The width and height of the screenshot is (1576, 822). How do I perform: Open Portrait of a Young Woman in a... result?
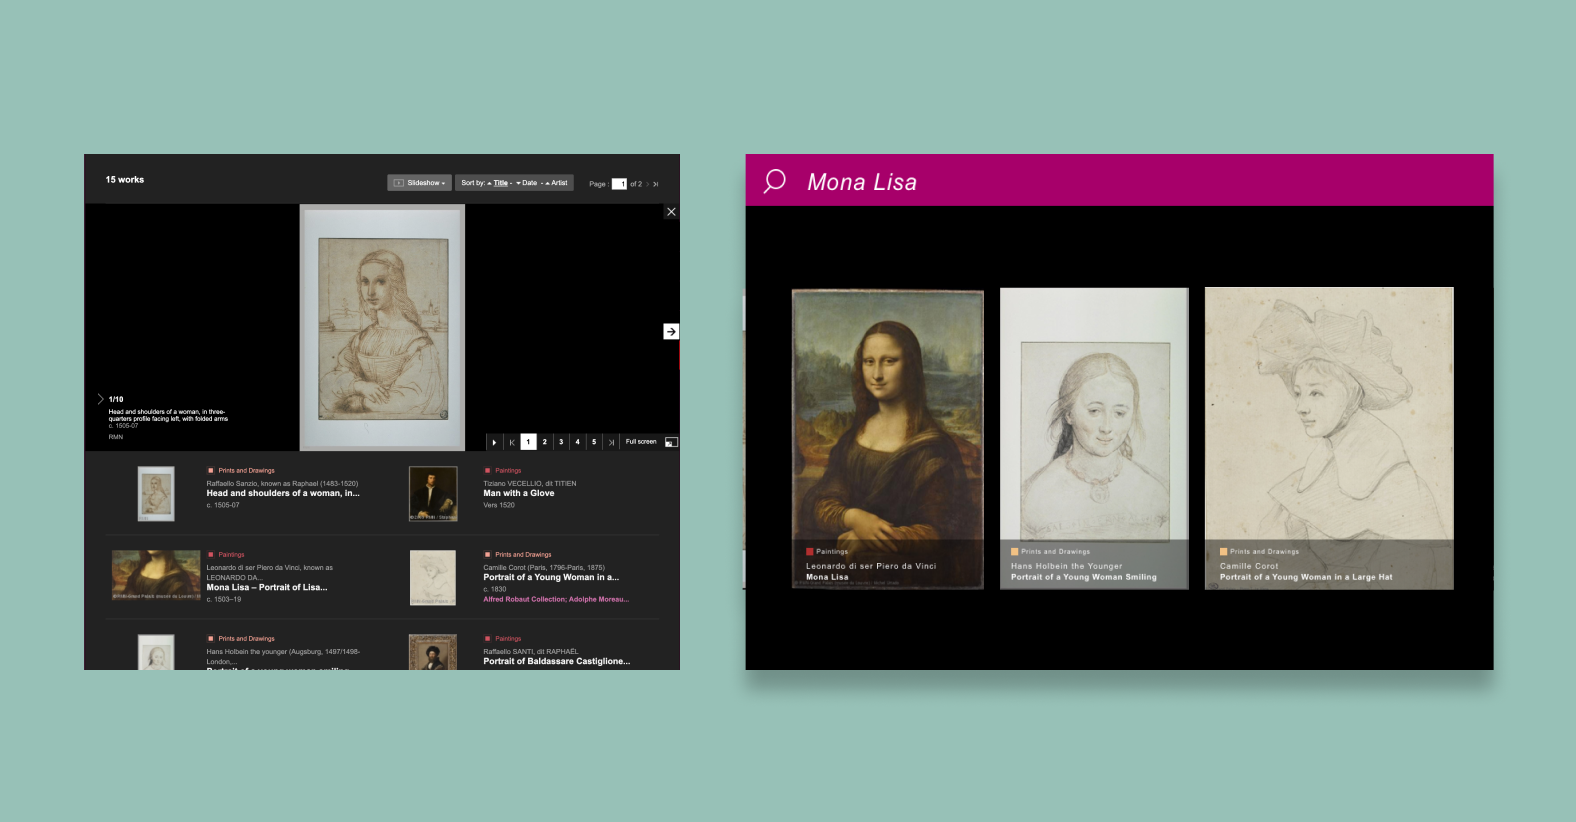[x=551, y=577]
